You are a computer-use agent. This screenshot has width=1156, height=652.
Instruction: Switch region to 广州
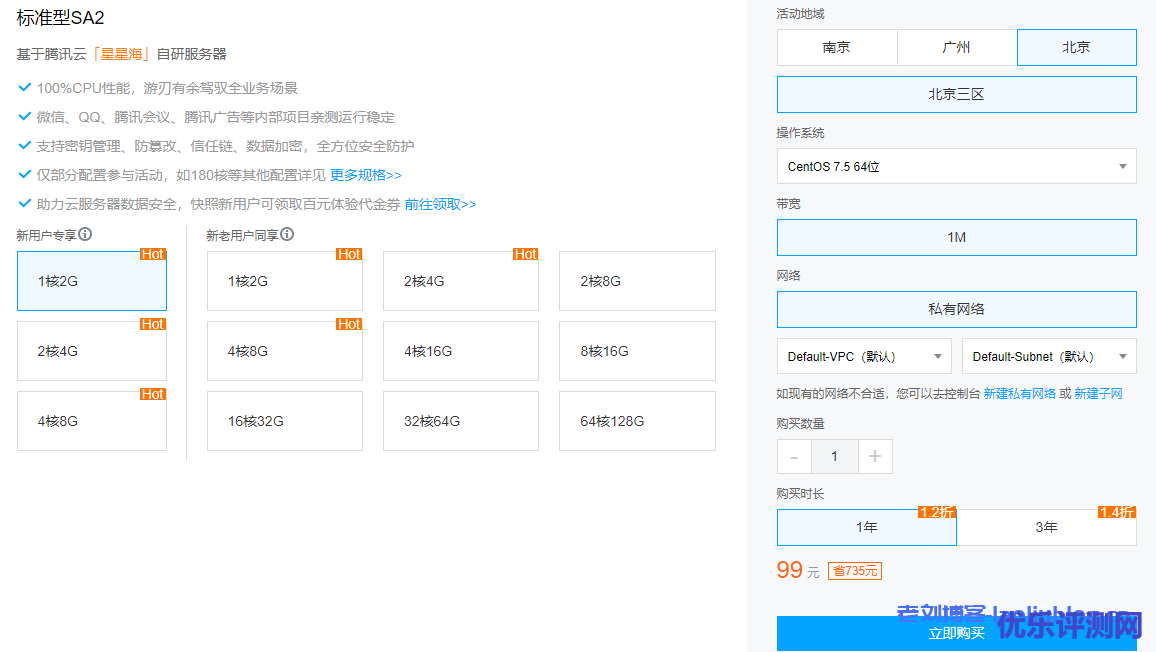coord(957,47)
